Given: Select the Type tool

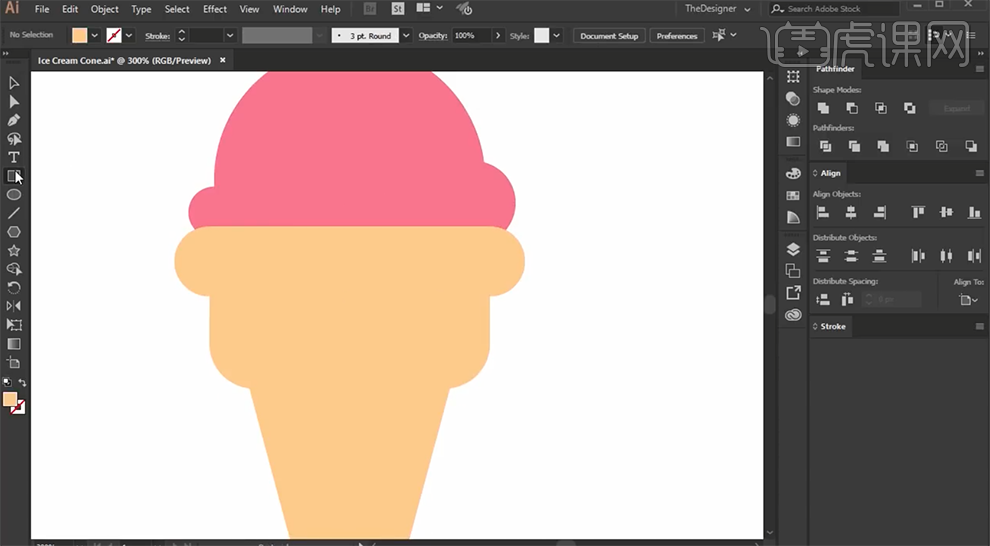Looking at the screenshot, I should coord(14,157).
